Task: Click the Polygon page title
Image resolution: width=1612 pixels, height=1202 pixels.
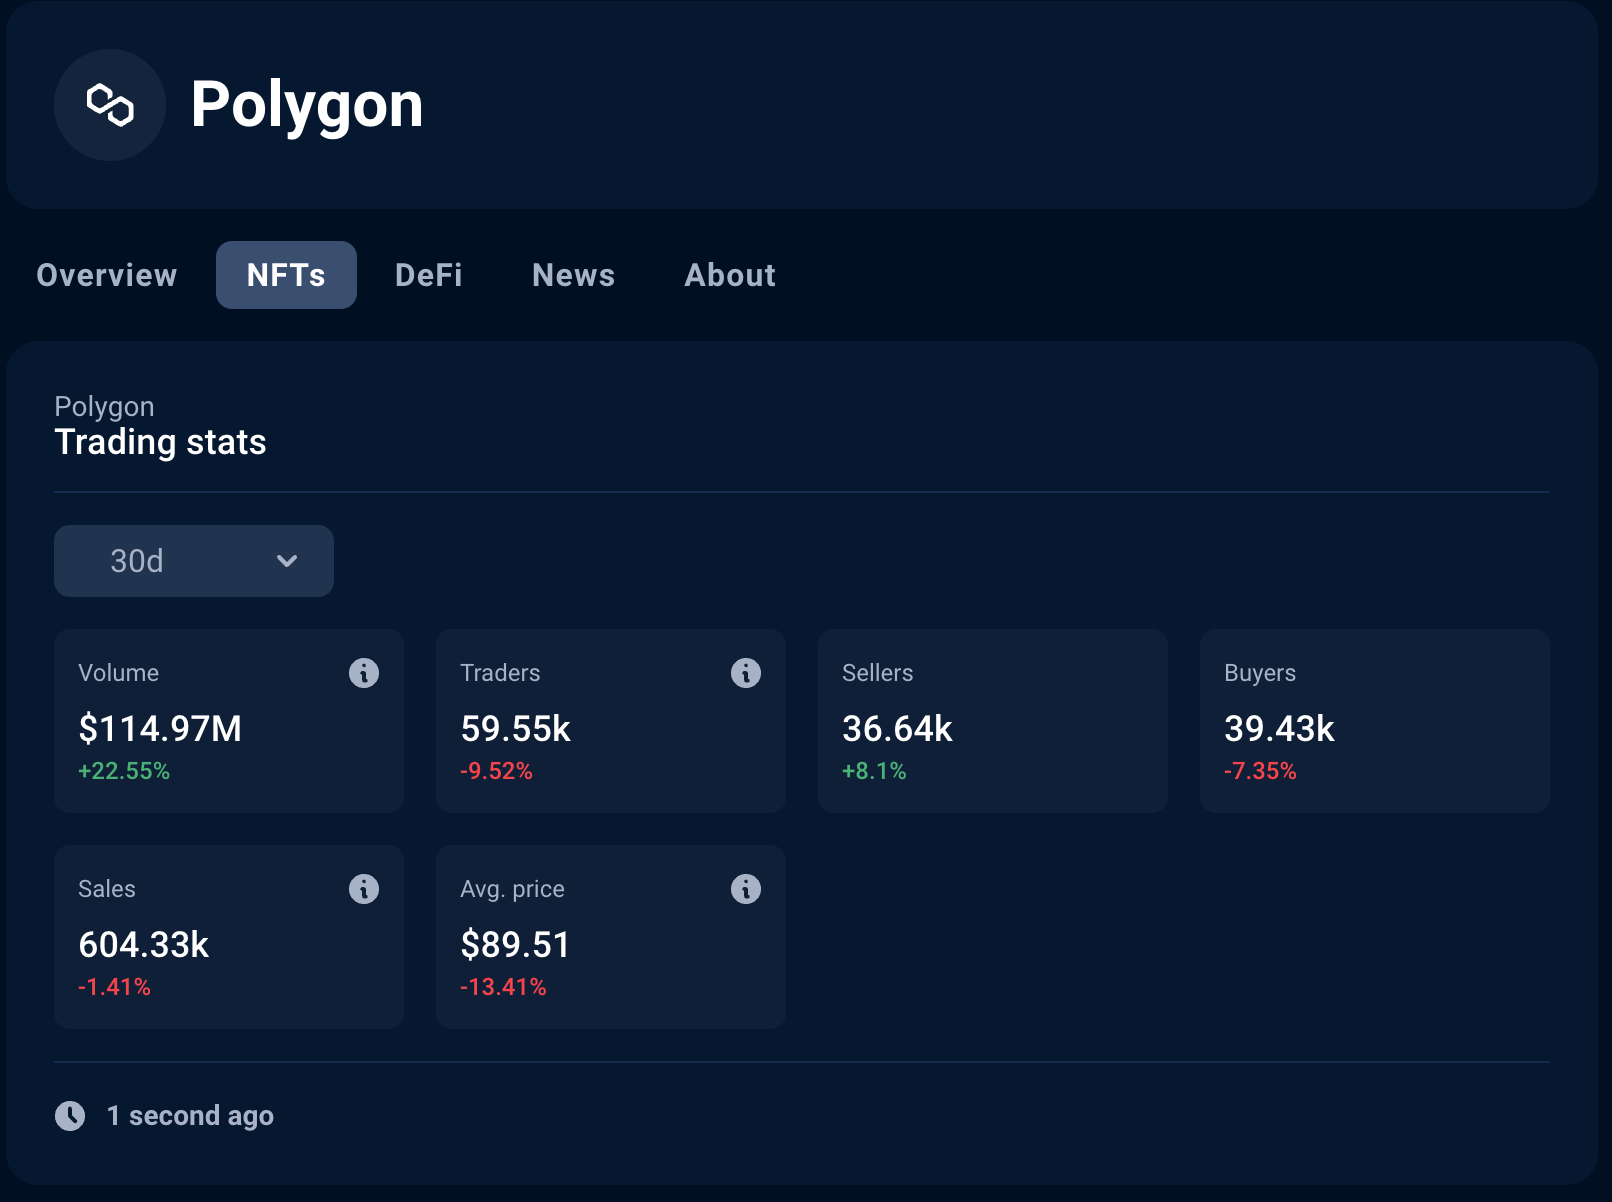Action: pyautogui.click(x=307, y=105)
